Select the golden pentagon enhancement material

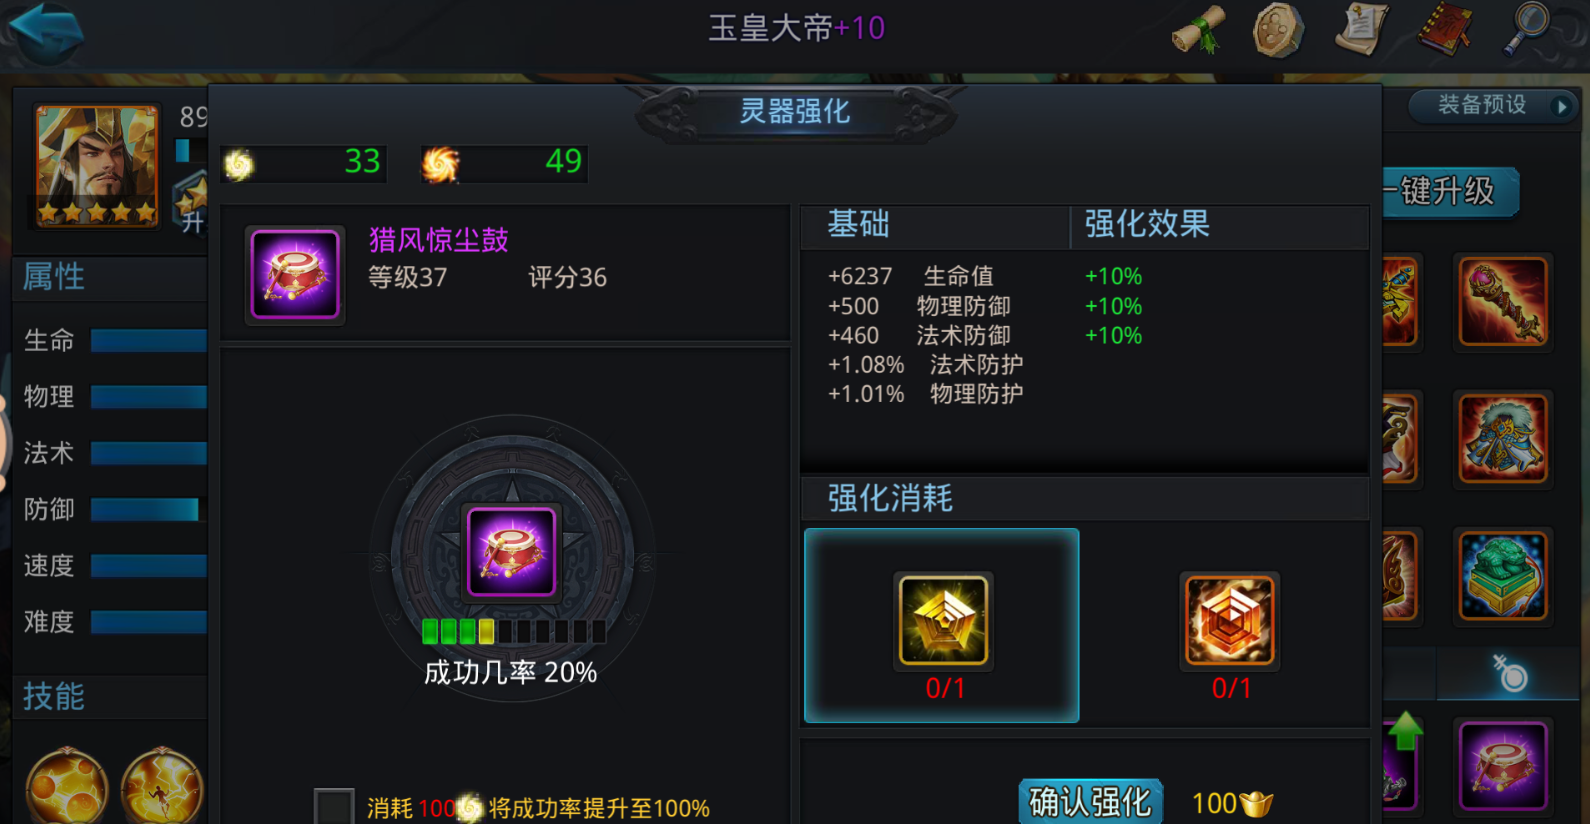coord(943,621)
